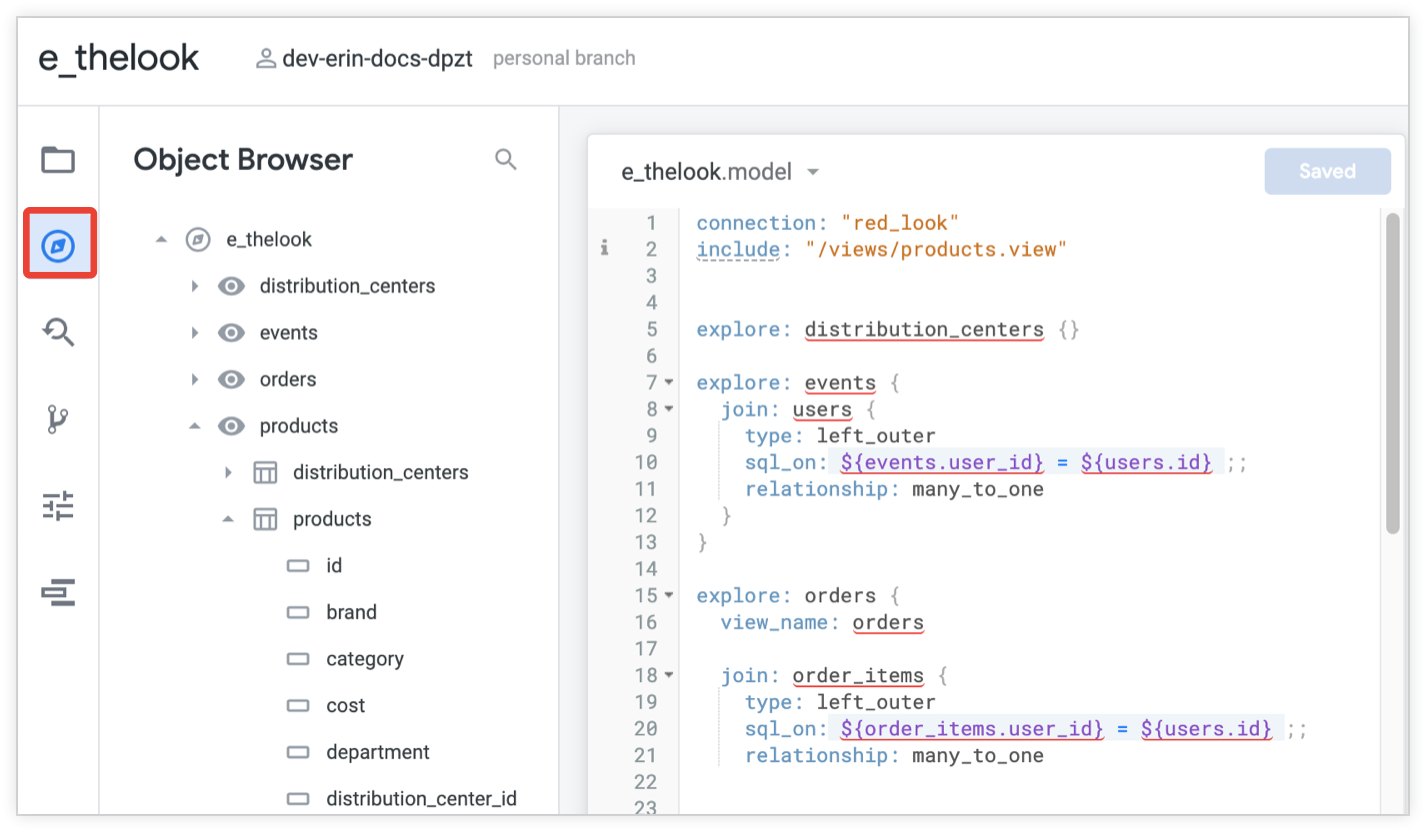Click the Object Browser search icon

point(506,160)
